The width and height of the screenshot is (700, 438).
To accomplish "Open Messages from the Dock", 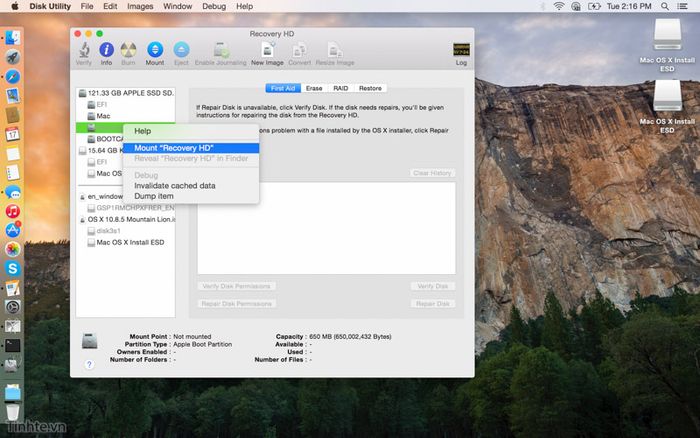I will (x=12, y=192).
